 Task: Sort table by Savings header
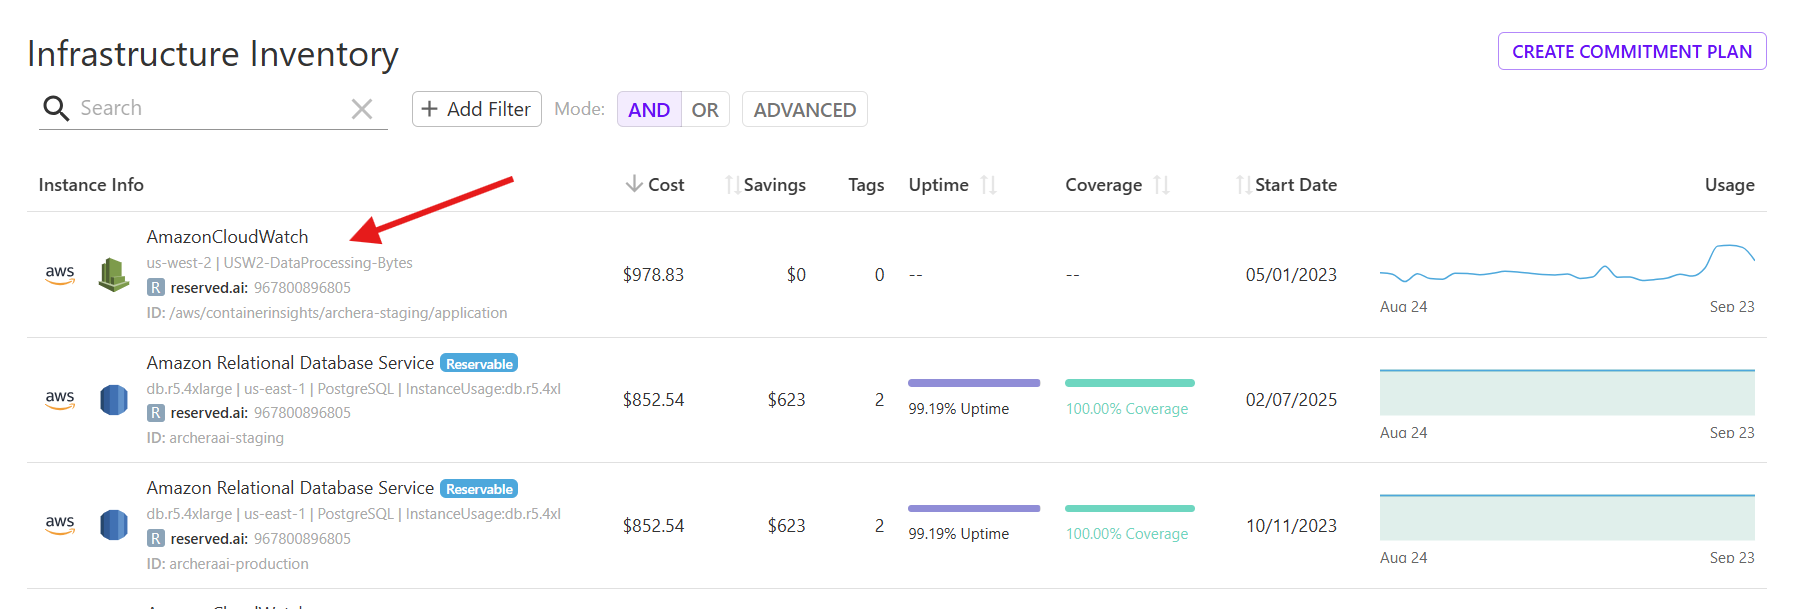[x=773, y=185]
